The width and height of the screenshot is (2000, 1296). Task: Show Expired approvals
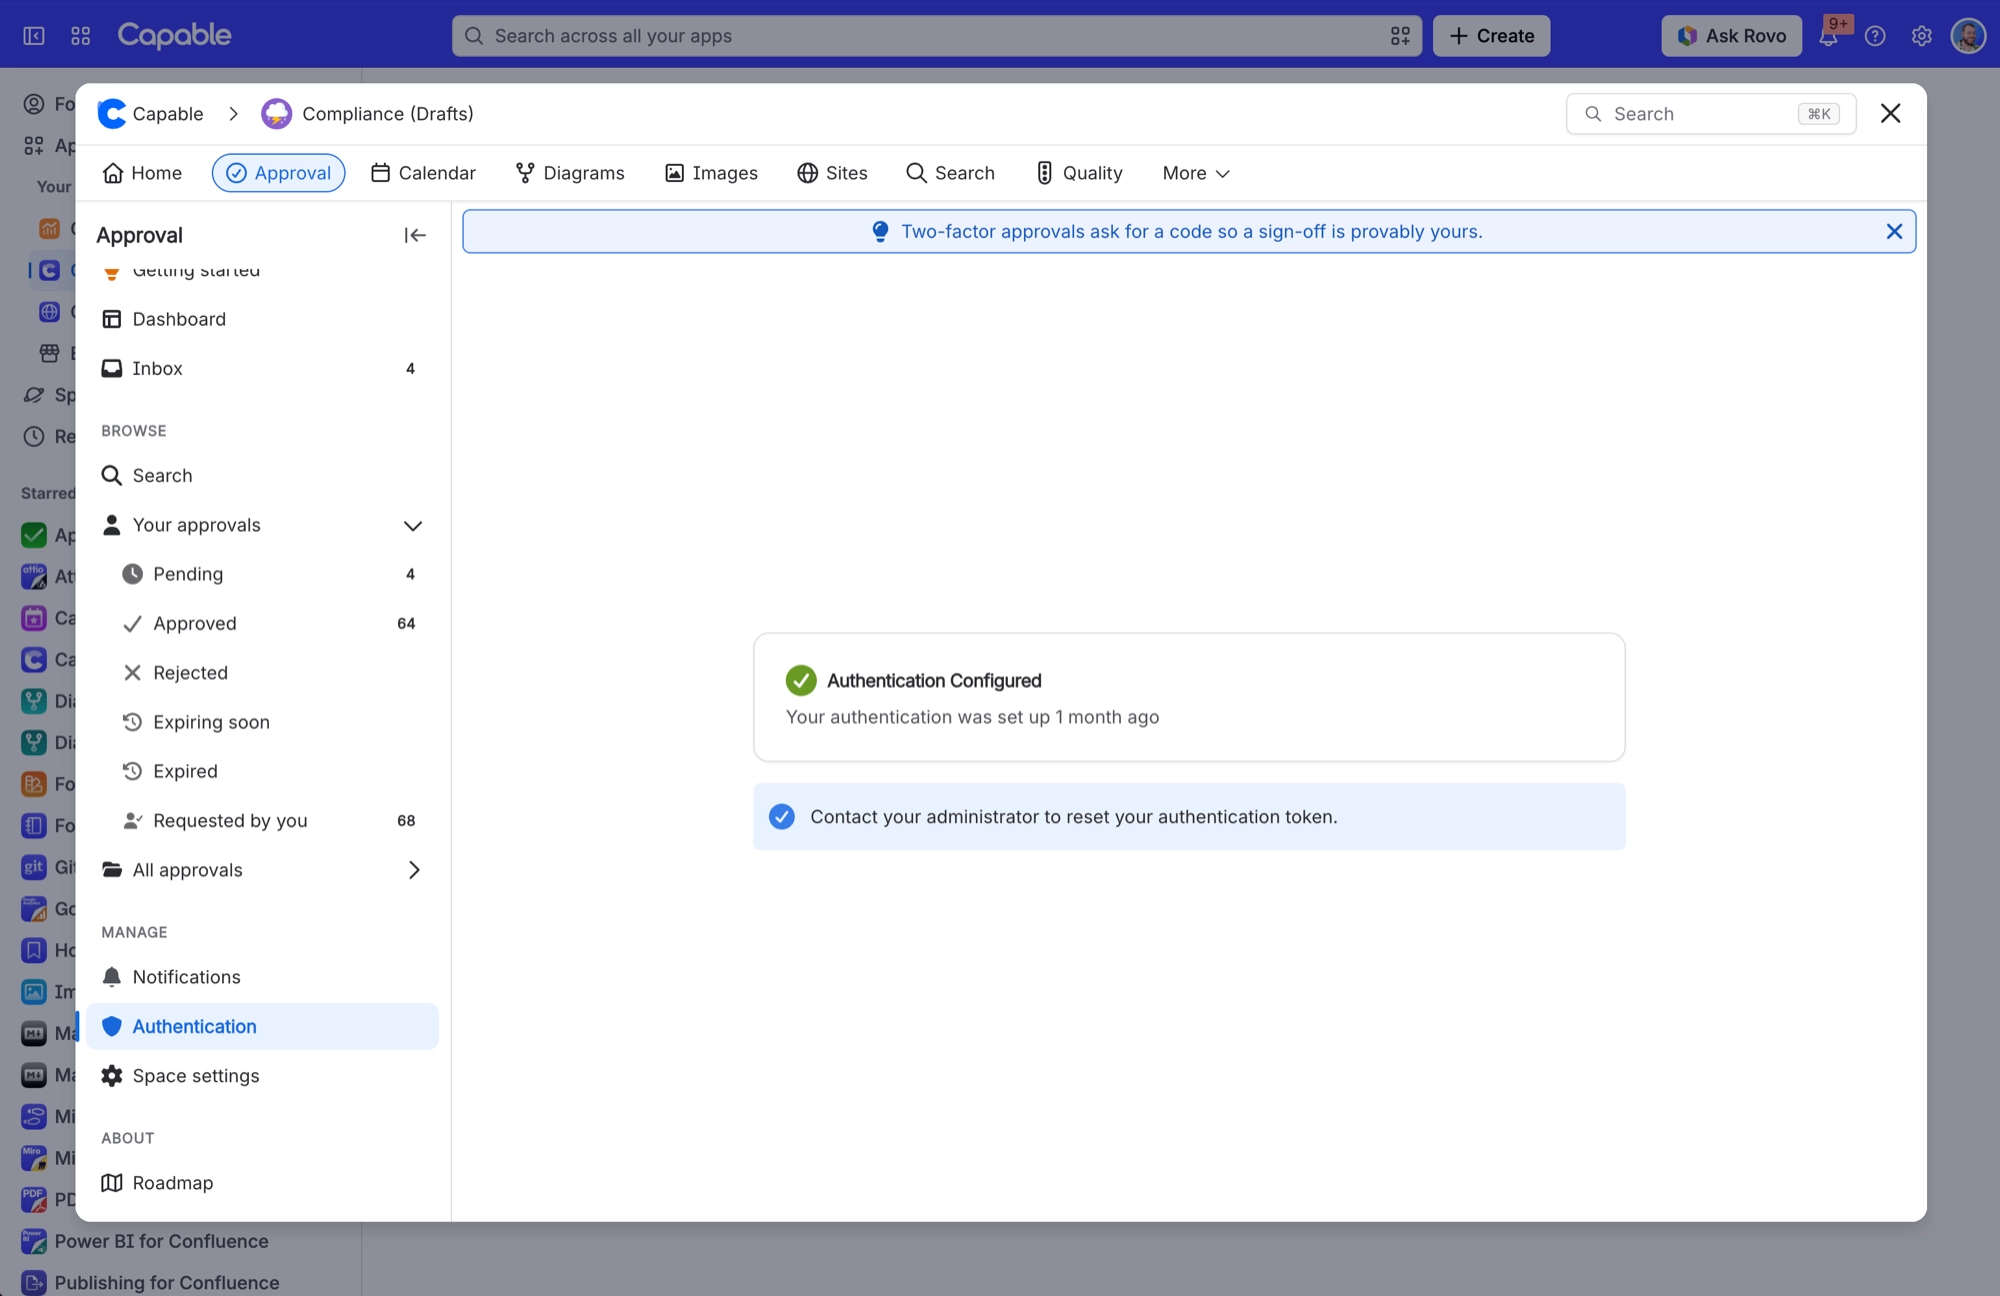tap(262, 771)
